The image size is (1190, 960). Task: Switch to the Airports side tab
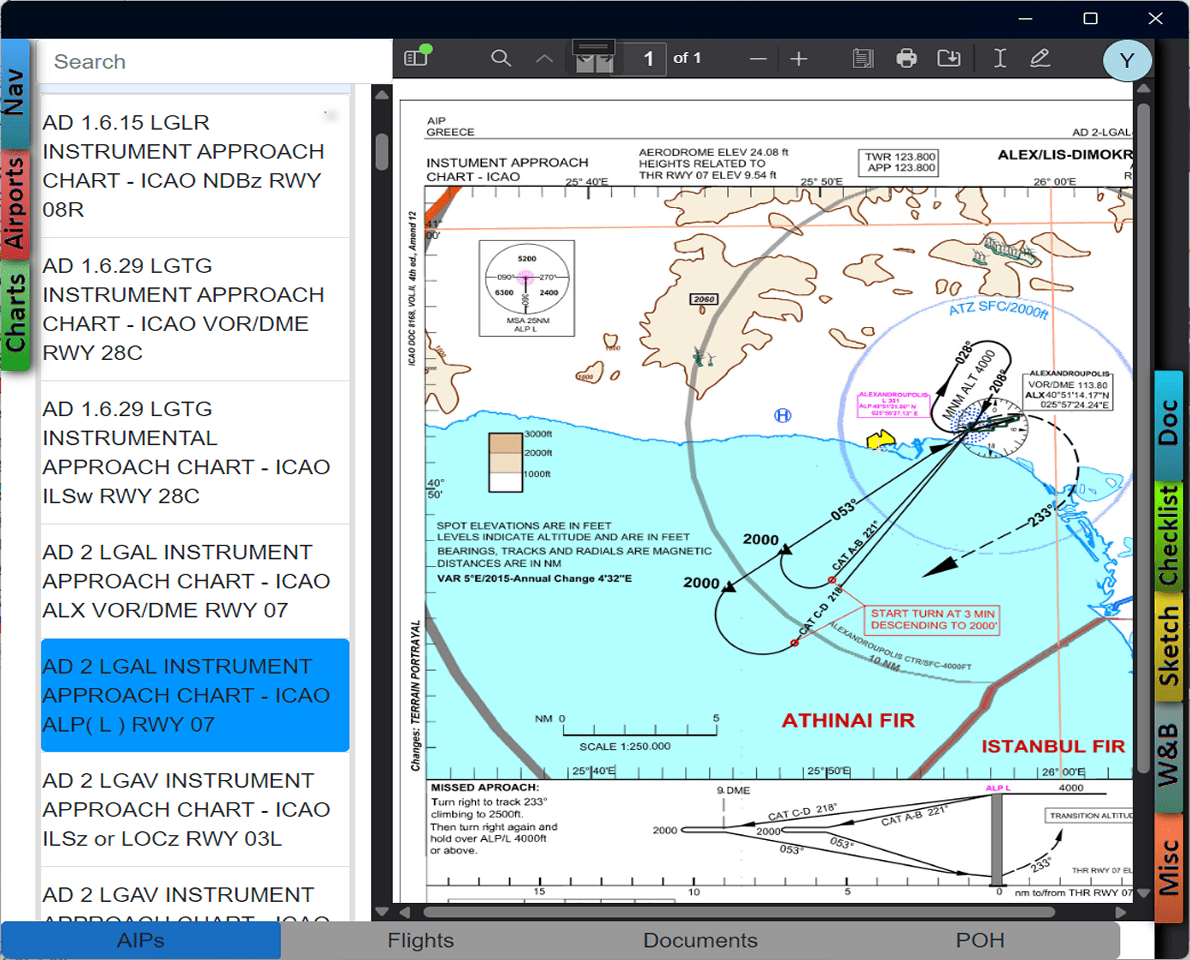click(15, 204)
